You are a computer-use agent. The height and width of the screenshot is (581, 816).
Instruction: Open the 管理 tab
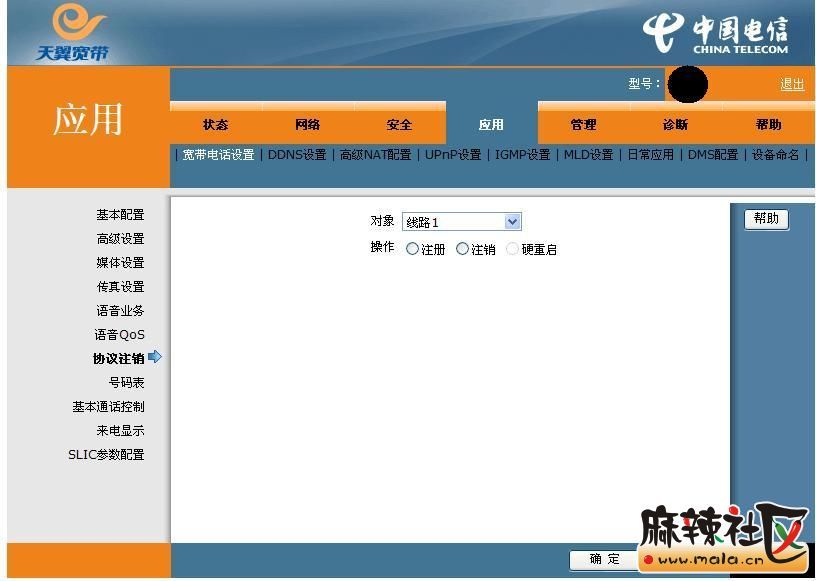[x=583, y=125]
